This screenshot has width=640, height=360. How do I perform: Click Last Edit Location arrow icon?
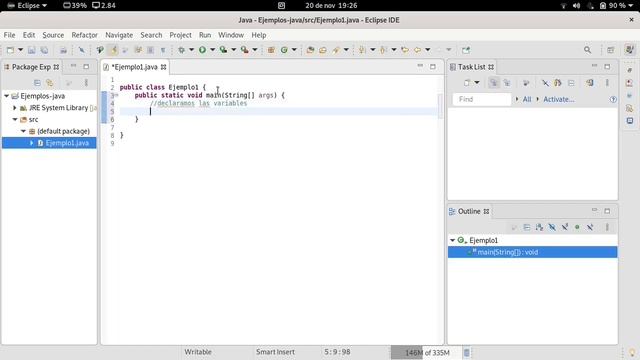(405, 50)
